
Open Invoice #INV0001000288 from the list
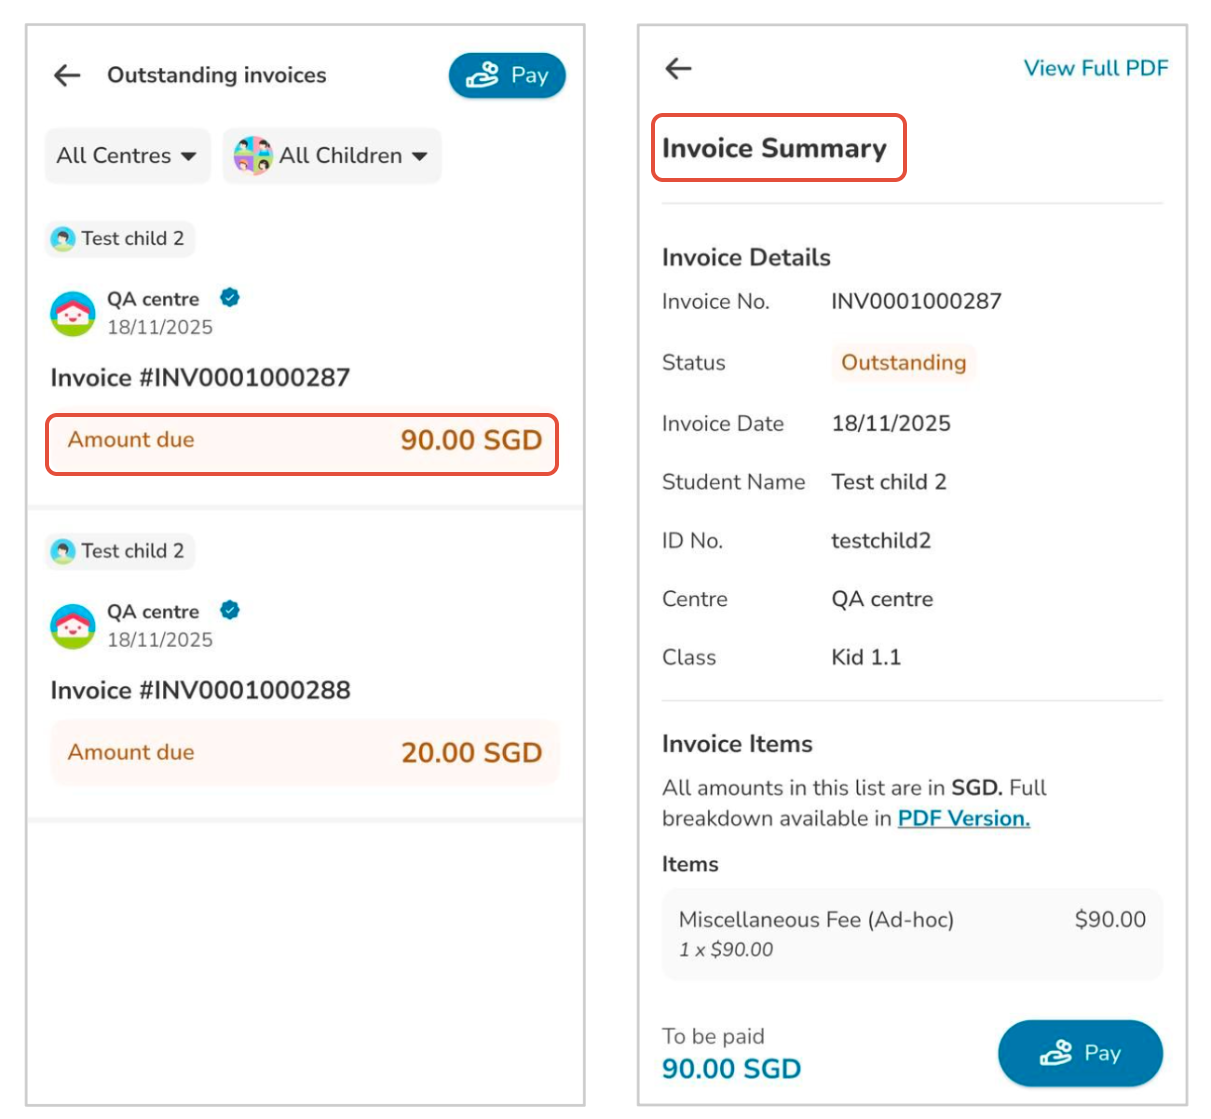[x=200, y=690]
